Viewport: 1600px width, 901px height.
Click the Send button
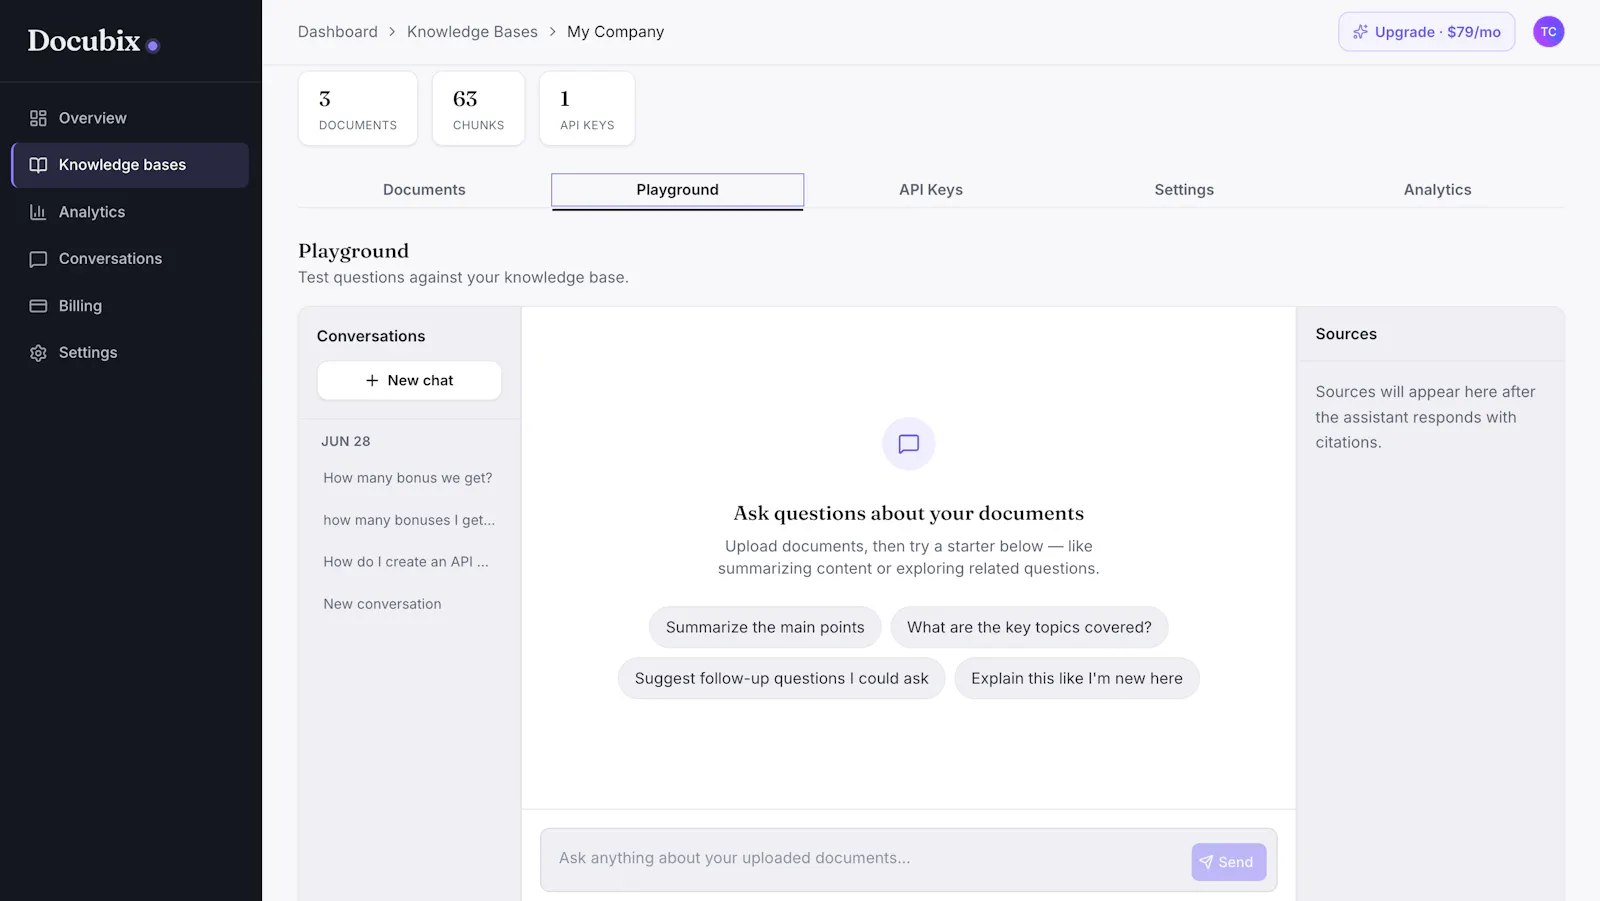(1228, 862)
